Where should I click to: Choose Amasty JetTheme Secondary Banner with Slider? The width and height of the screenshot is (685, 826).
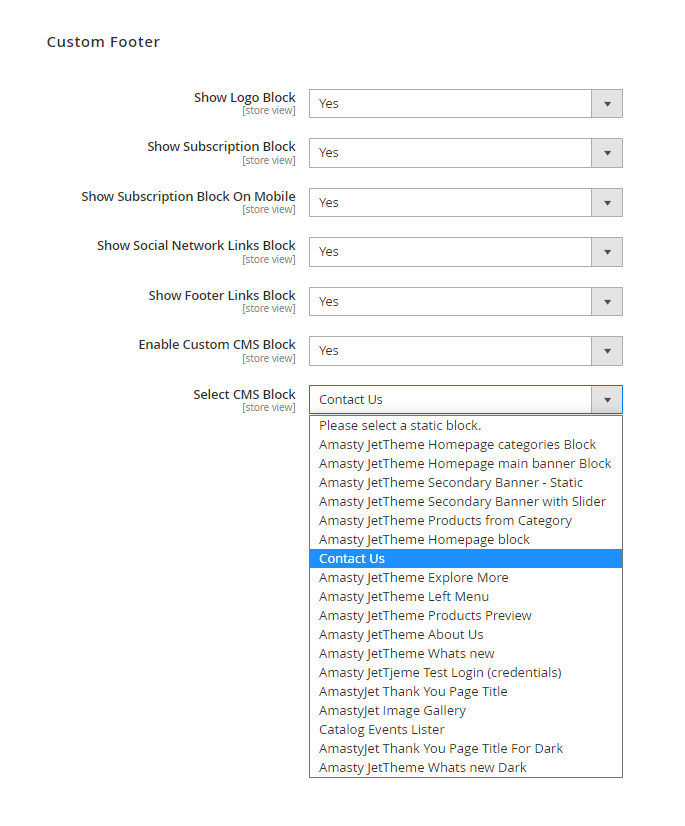(x=462, y=502)
